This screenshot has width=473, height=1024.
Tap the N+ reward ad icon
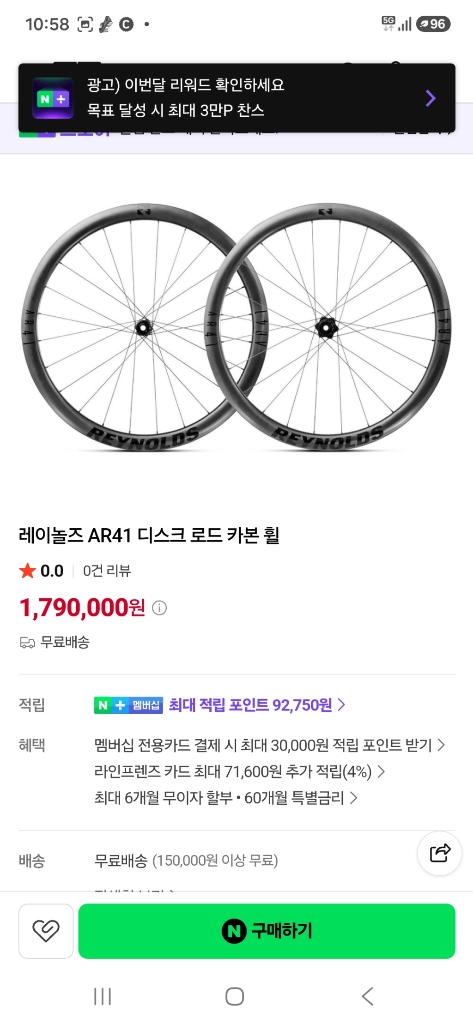(x=53, y=98)
